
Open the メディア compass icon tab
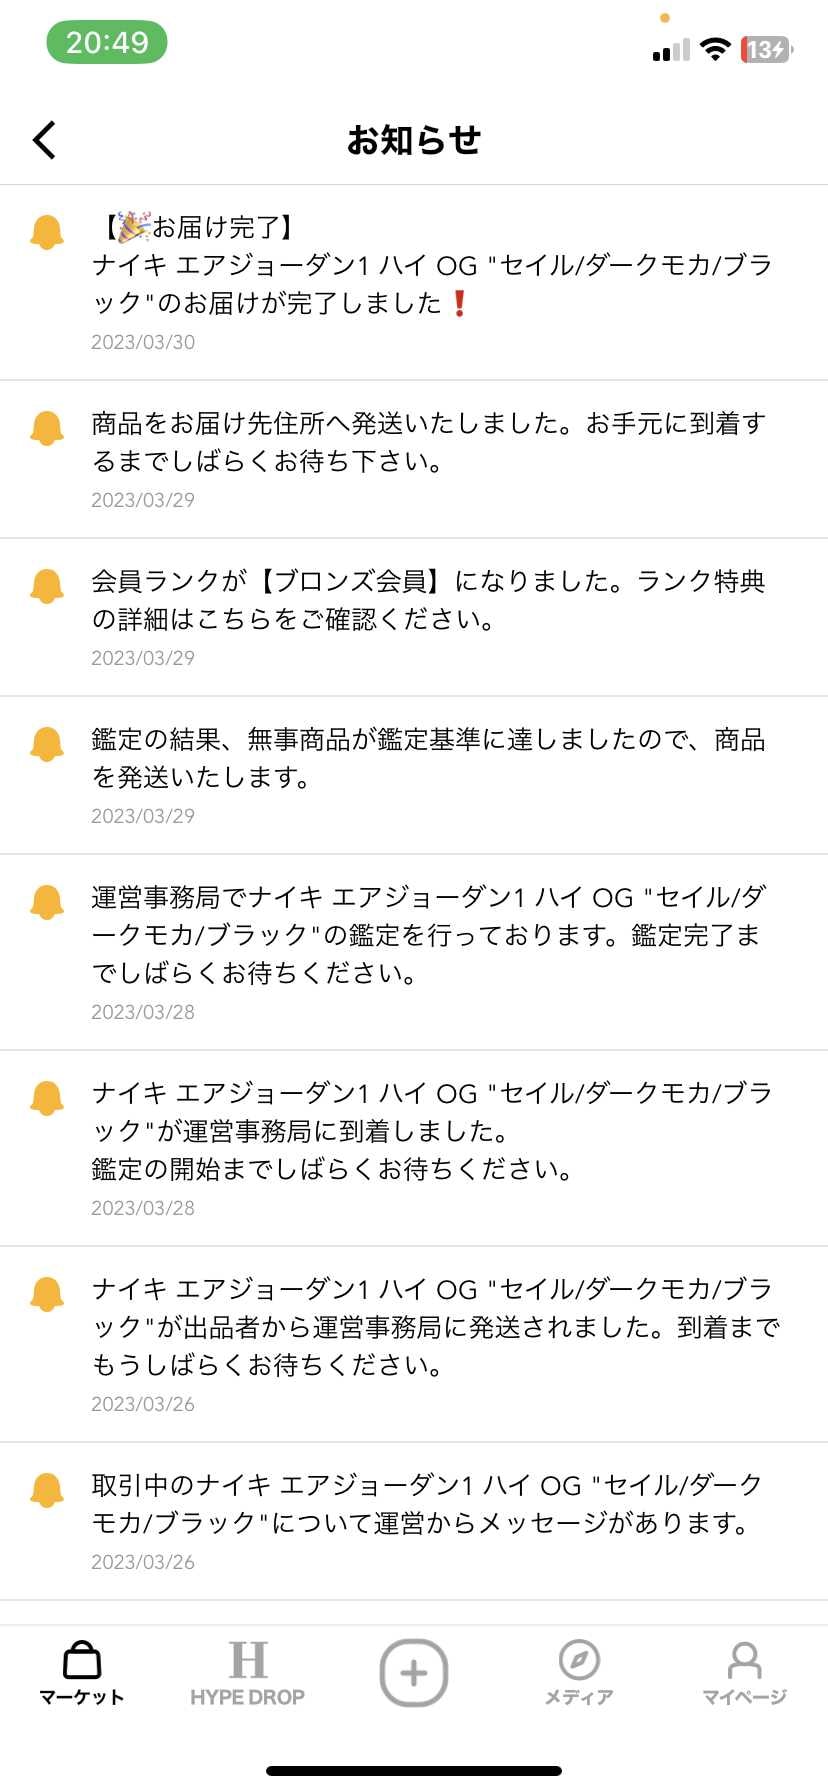coord(579,1673)
